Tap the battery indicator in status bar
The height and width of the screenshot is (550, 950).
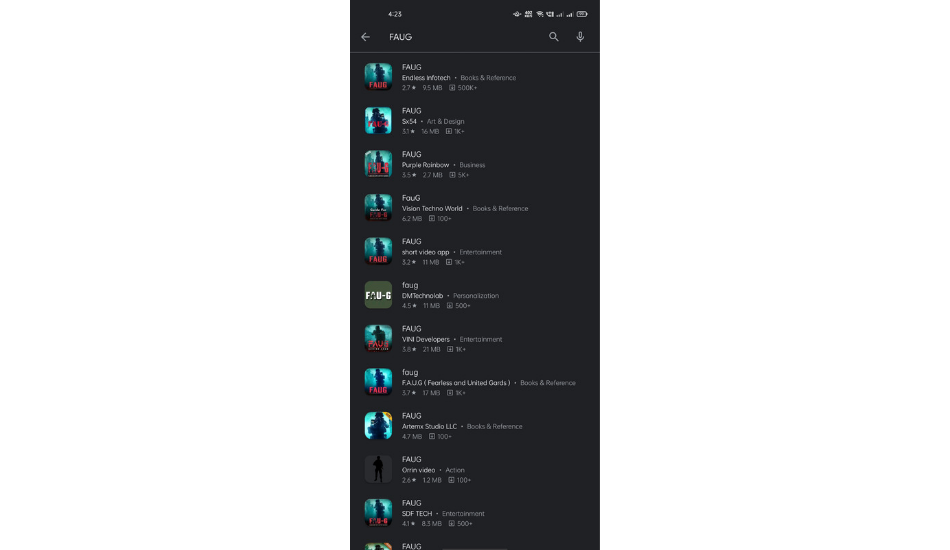tap(582, 14)
